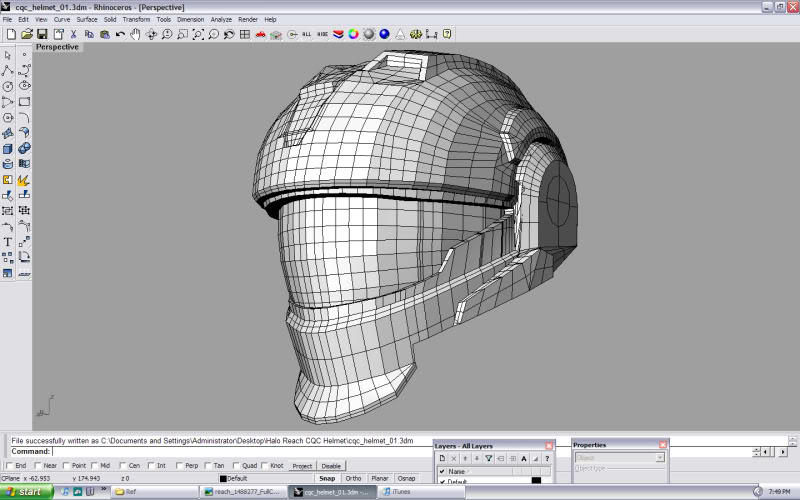Open the Render menu
This screenshot has height=500, width=800.
pyautogui.click(x=248, y=19)
